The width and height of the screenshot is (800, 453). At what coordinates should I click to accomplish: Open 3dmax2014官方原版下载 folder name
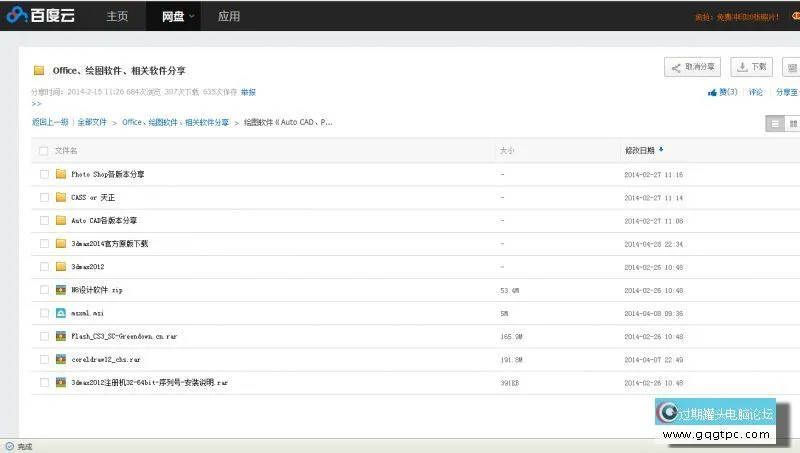point(110,244)
